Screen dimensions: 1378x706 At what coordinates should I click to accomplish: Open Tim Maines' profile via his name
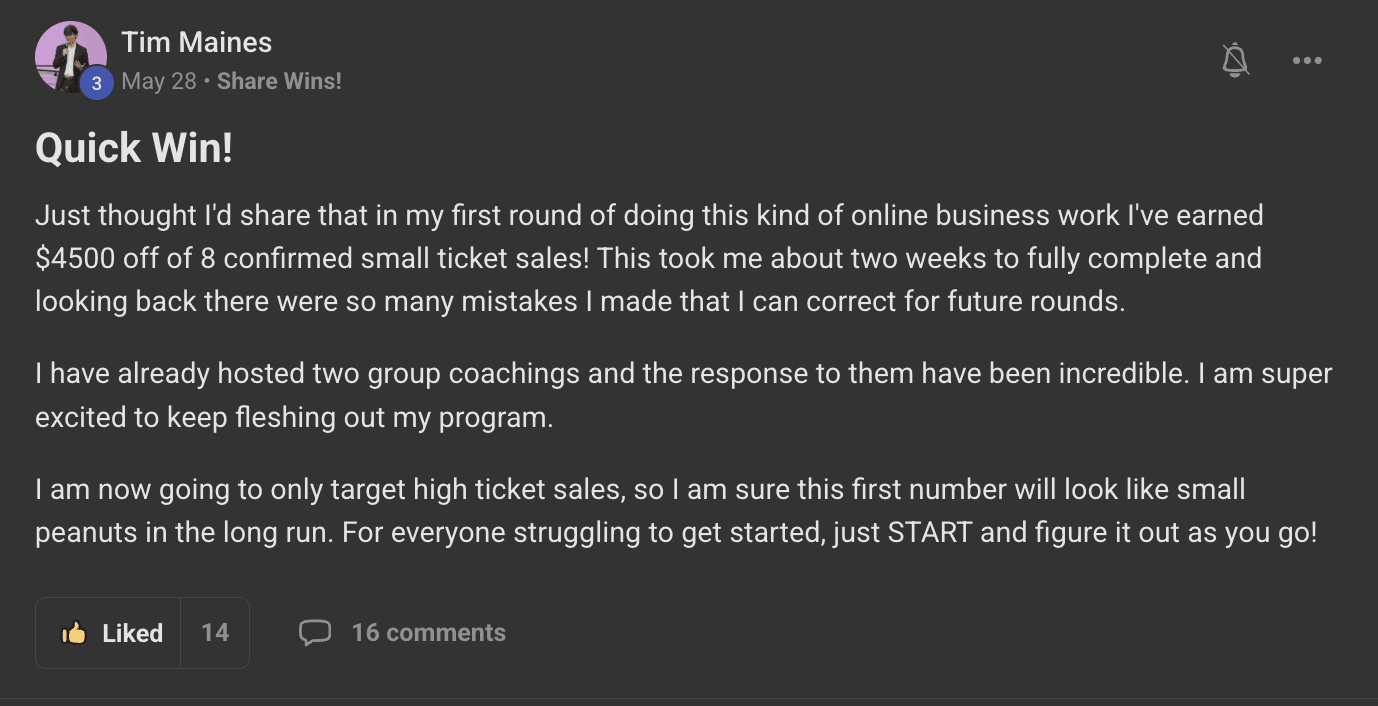pyautogui.click(x=196, y=42)
